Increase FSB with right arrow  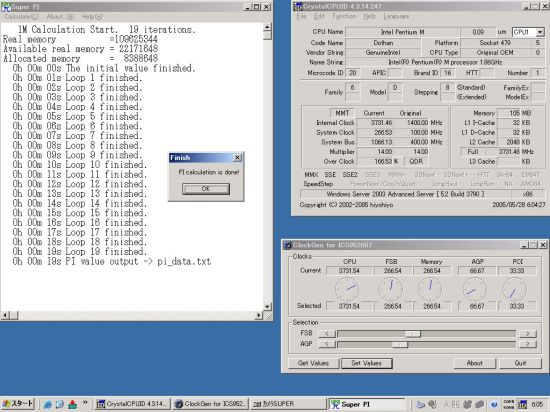tap(528, 333)
